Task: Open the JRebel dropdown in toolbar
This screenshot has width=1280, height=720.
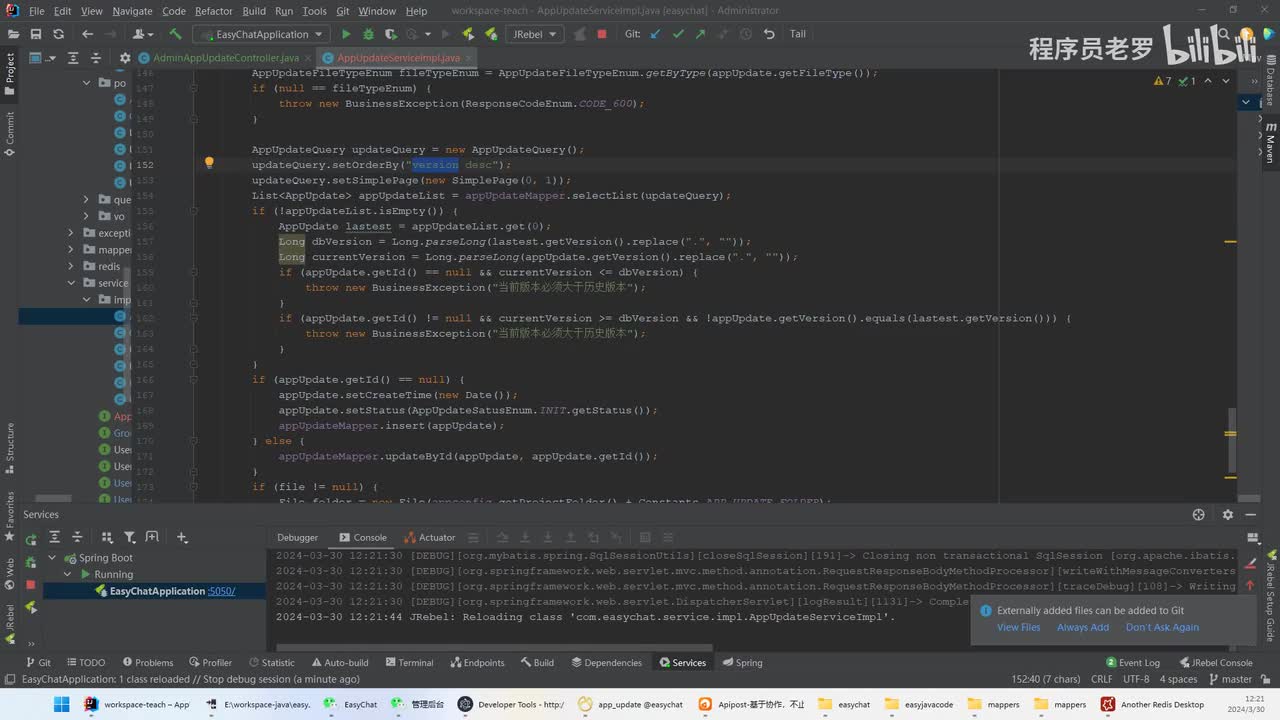Action: tap(535, 34)
